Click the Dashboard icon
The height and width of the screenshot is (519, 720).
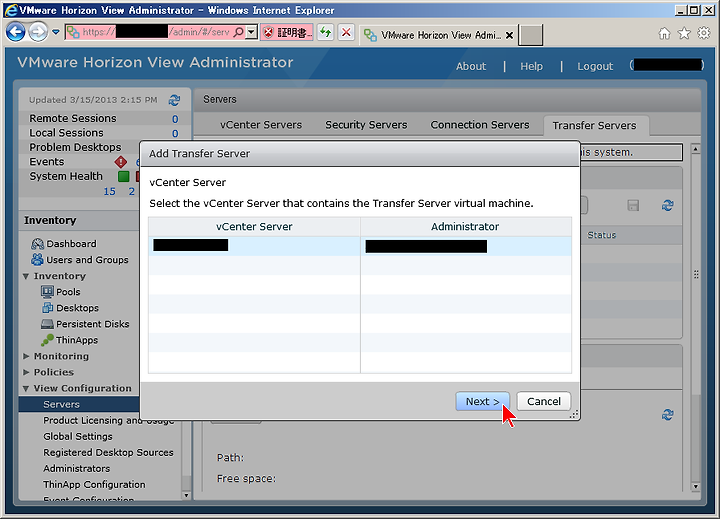click(37, 244)
